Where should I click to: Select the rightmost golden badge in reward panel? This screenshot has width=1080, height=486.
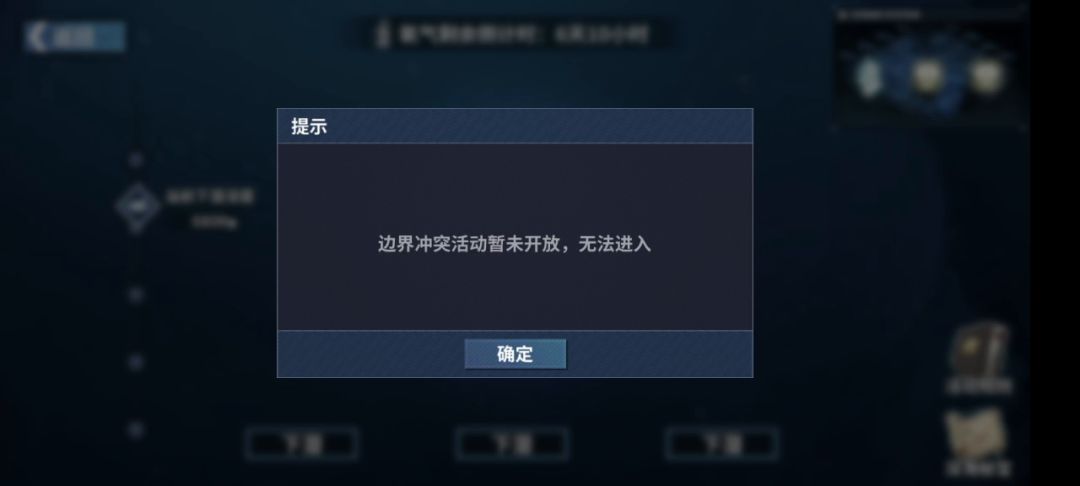(986, 76)
